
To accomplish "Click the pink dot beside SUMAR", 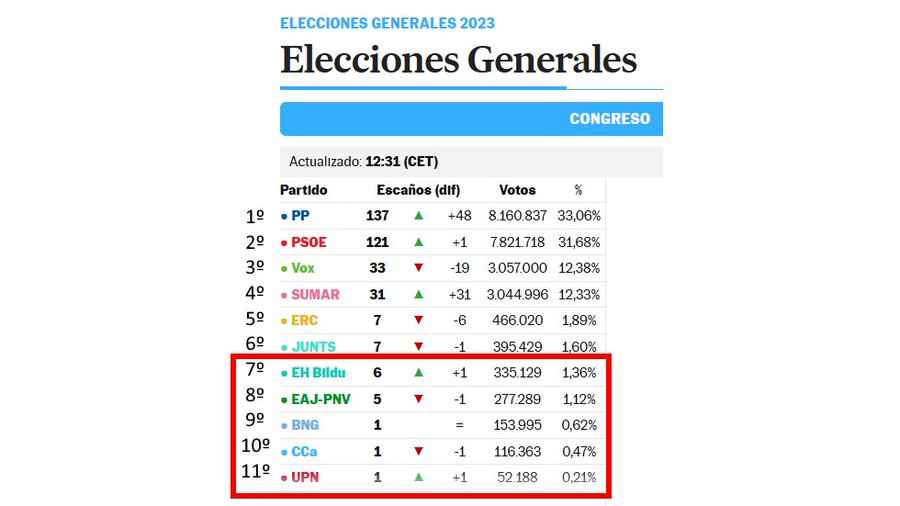I will (284, 295).
